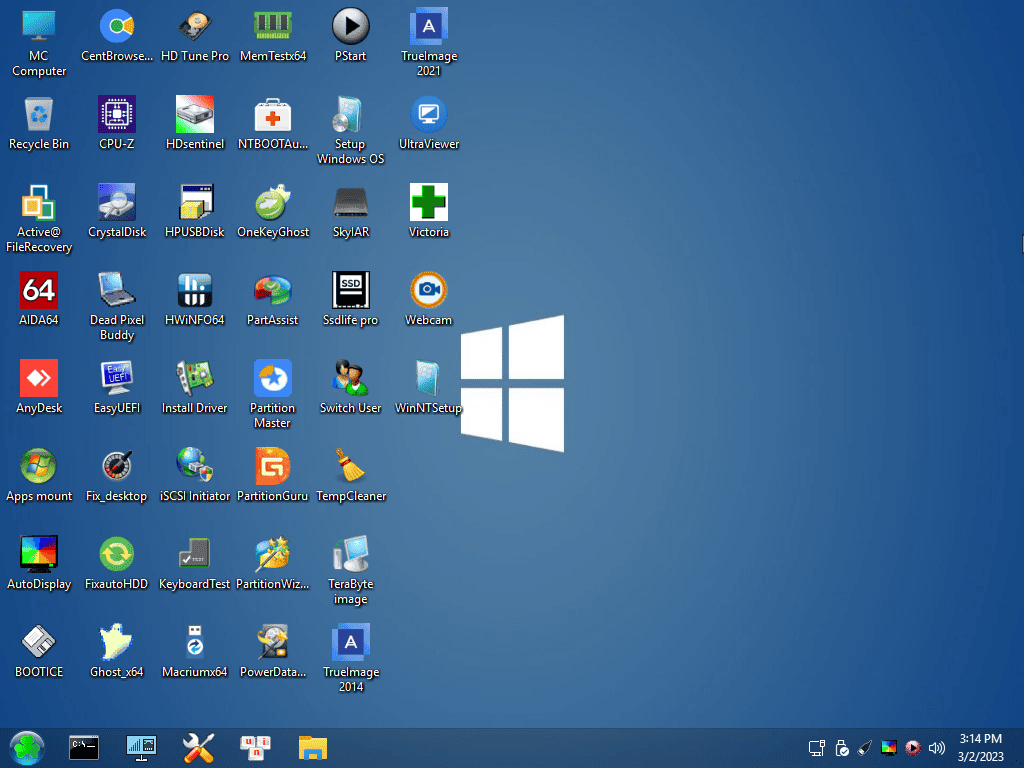Open the MC Computer desktop icon
1024x768 pixels.
click(39, 26)
